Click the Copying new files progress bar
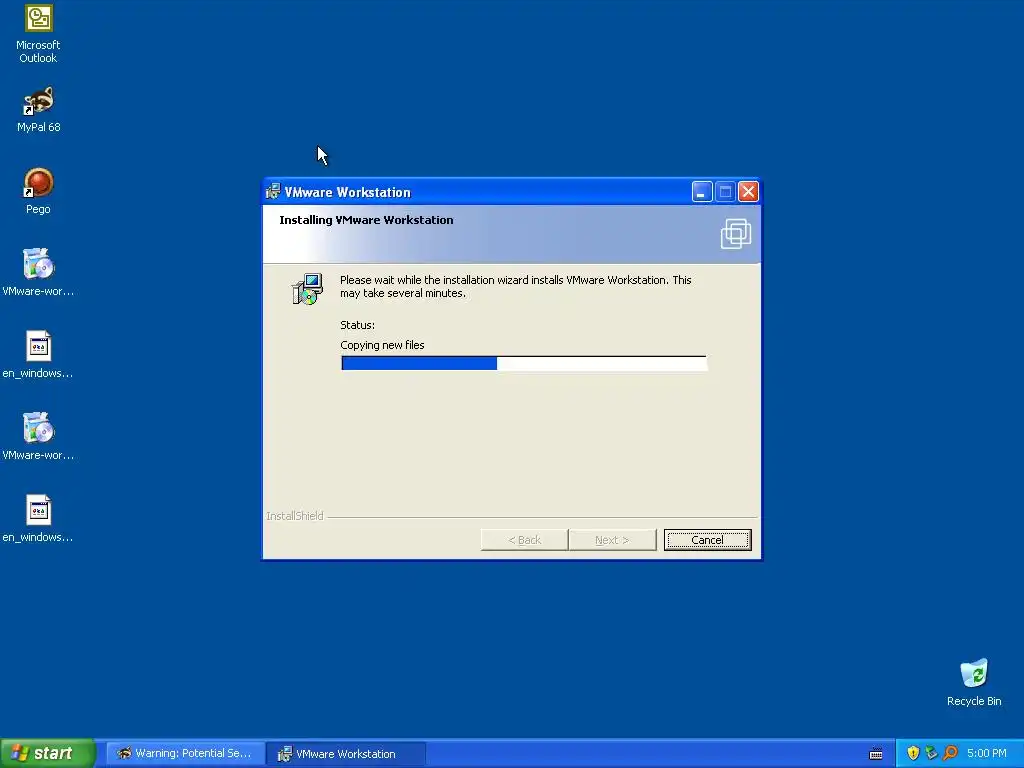Screen dimensions: 1024x768 (524, 363)
